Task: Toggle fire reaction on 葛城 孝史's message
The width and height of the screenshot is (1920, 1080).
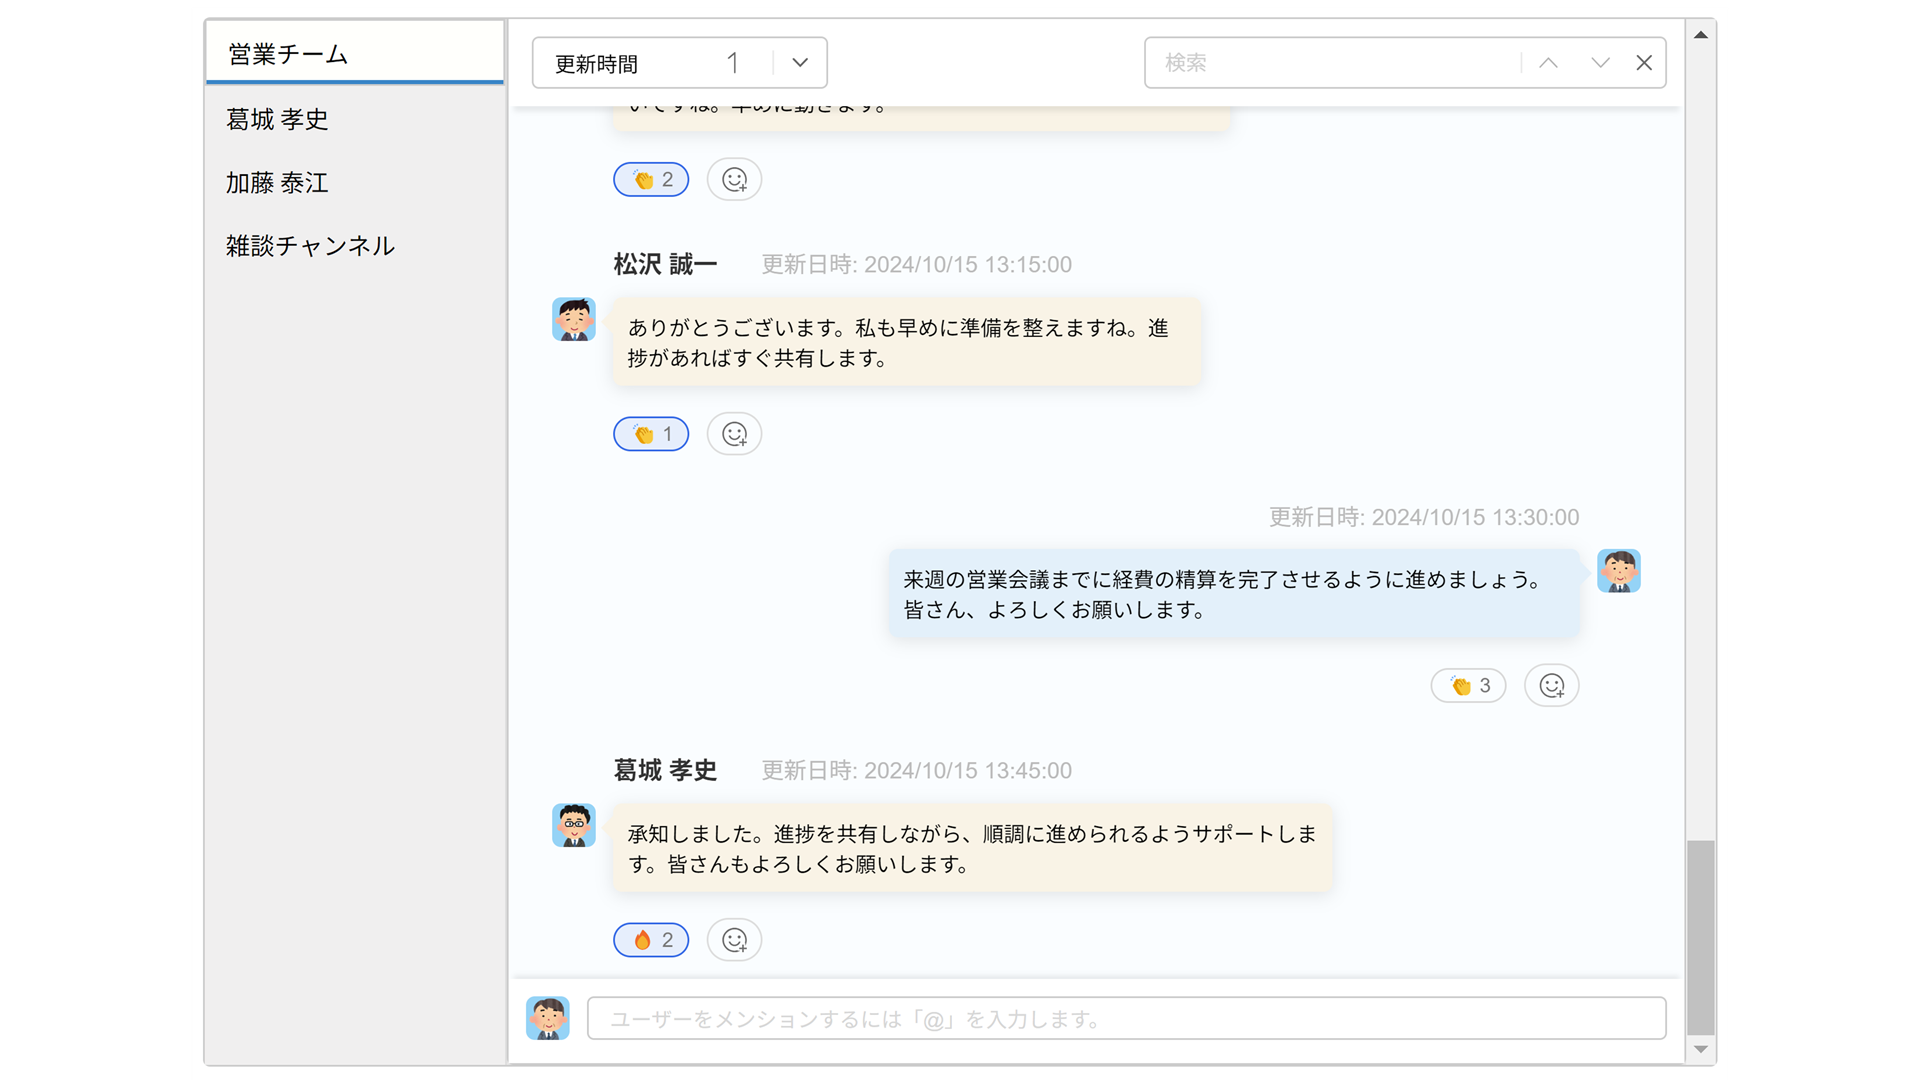Action: click(x=651, y=940)
